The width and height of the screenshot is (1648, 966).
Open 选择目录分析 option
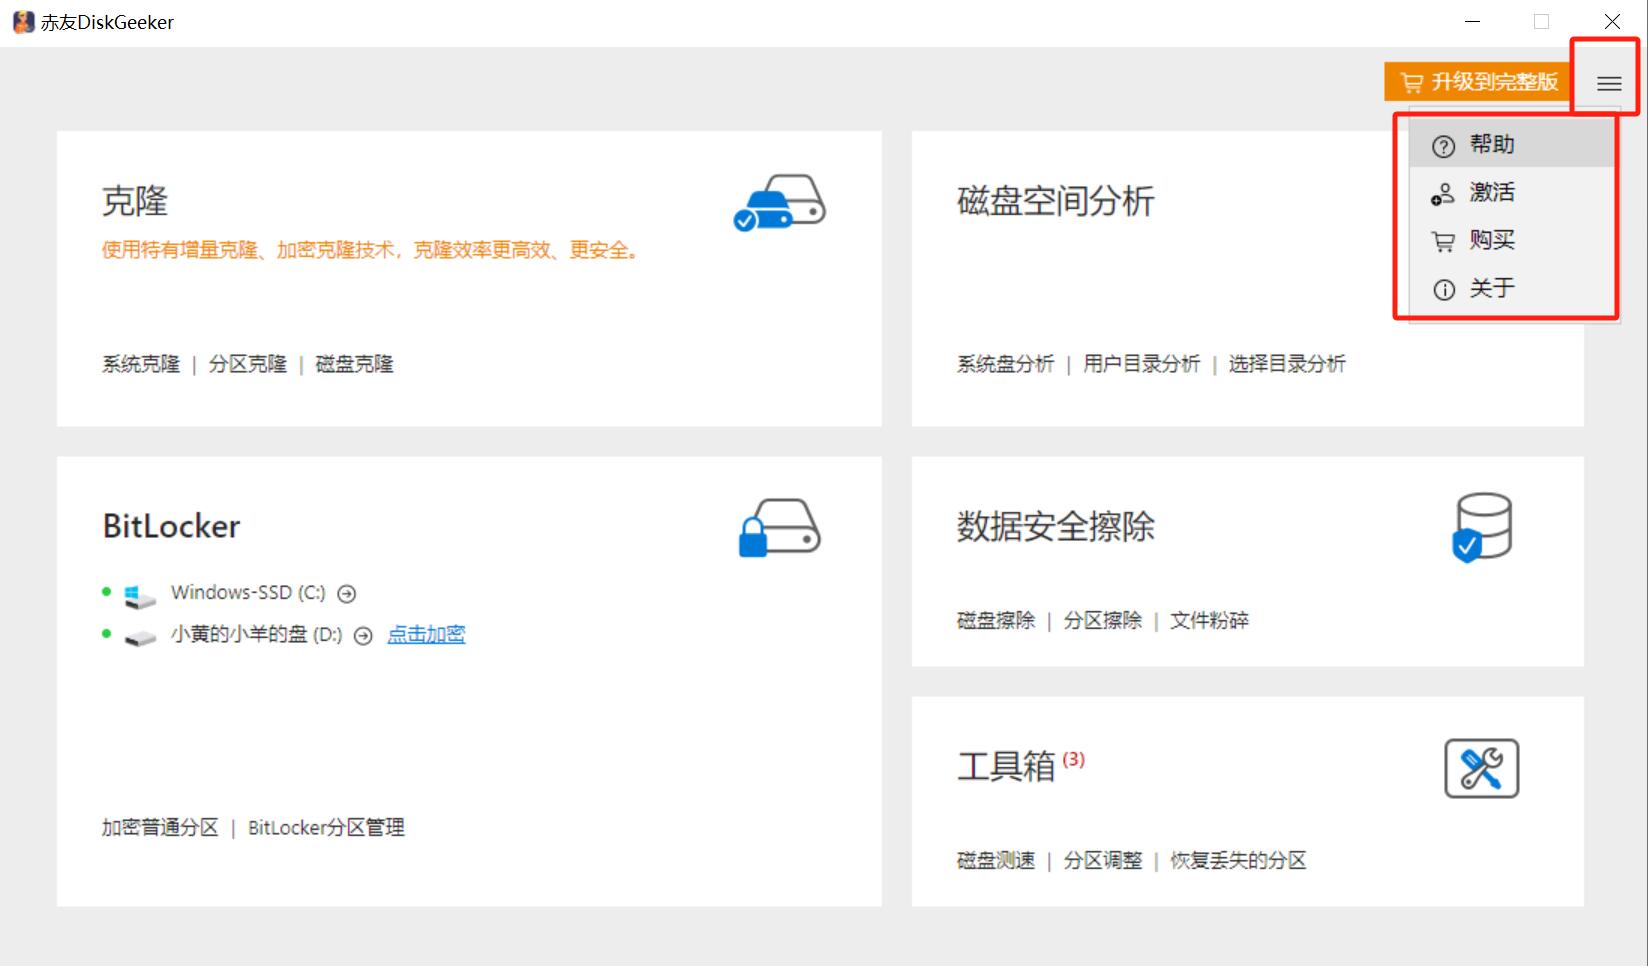[x=1288, y=364]
